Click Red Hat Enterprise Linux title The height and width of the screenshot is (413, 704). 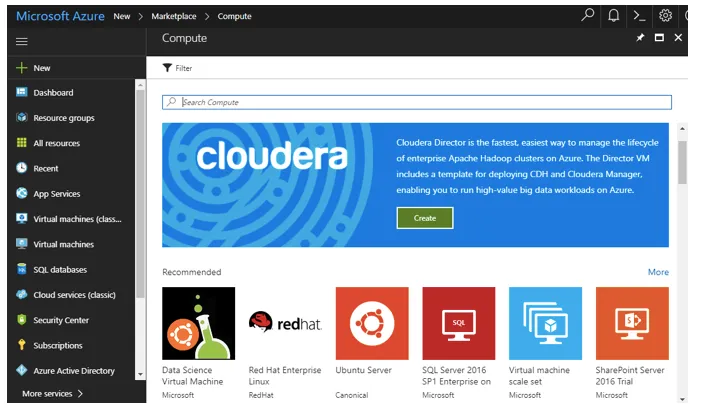pyautogui.click(x=285, y=376)
